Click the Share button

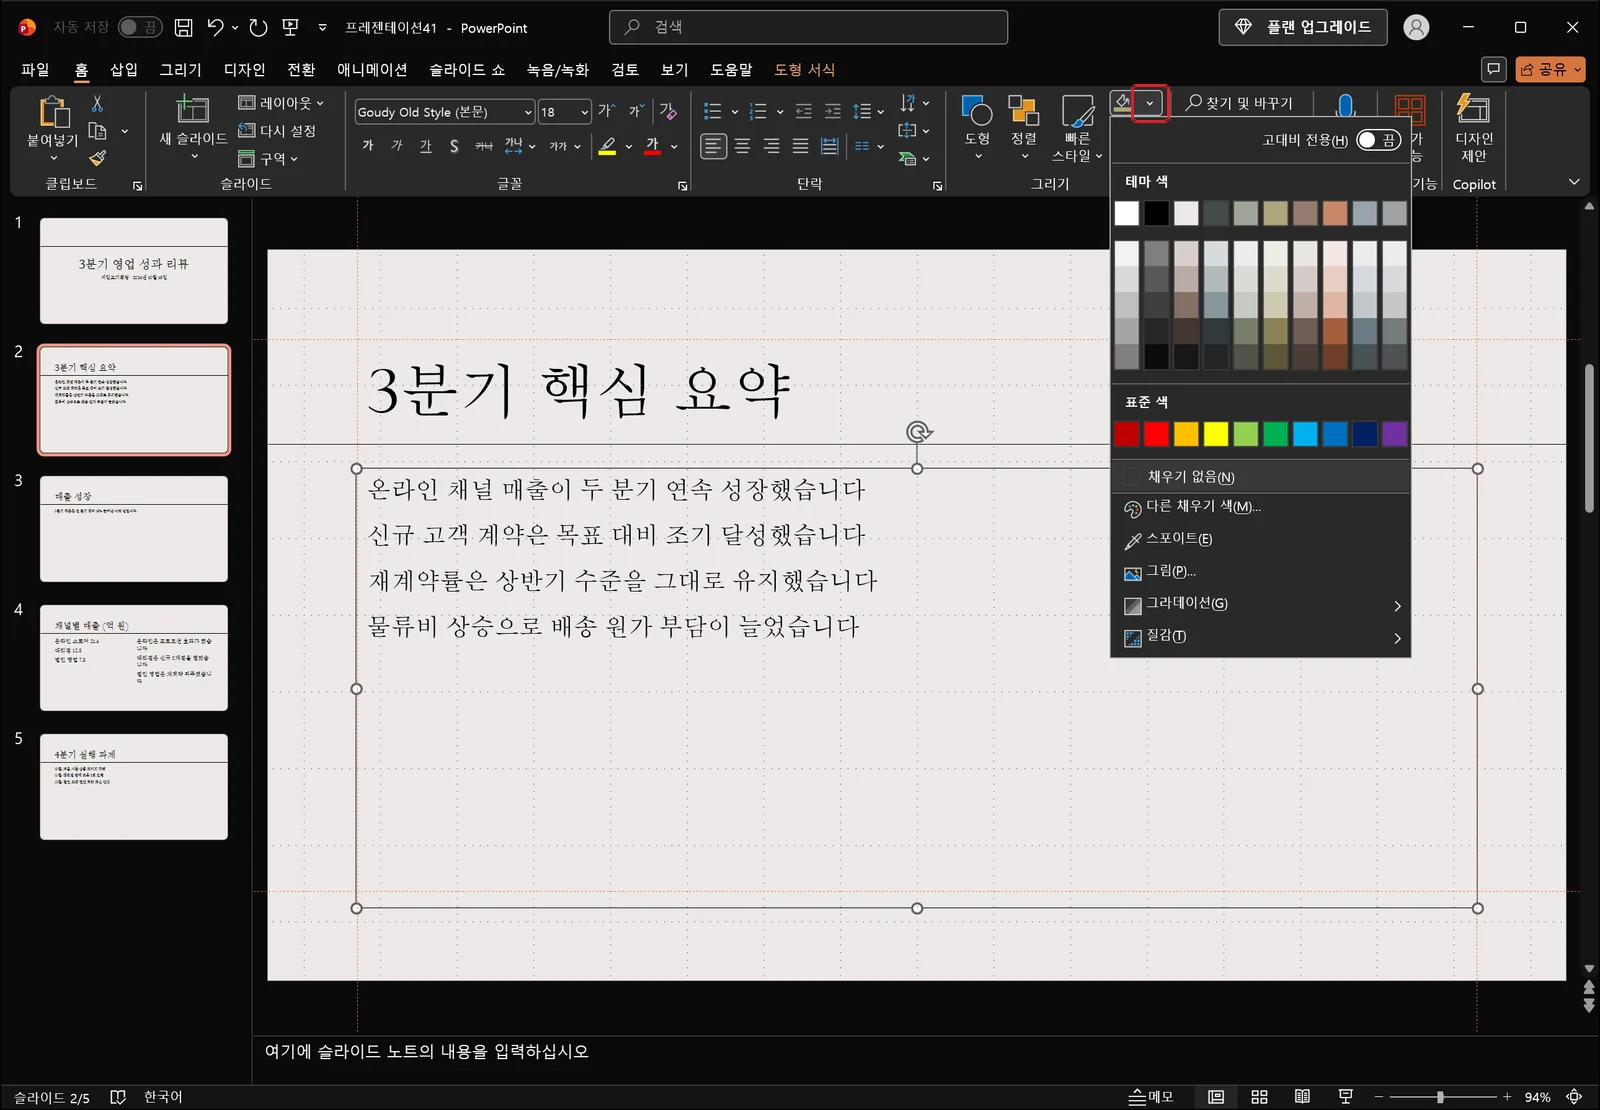click(x=1550, y=69)
